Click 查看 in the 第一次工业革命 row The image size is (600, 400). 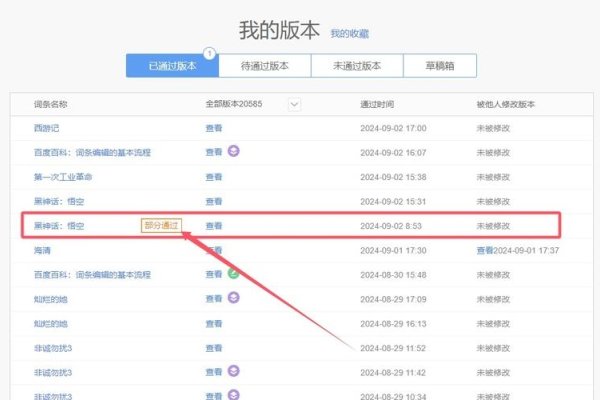[214, 177]
